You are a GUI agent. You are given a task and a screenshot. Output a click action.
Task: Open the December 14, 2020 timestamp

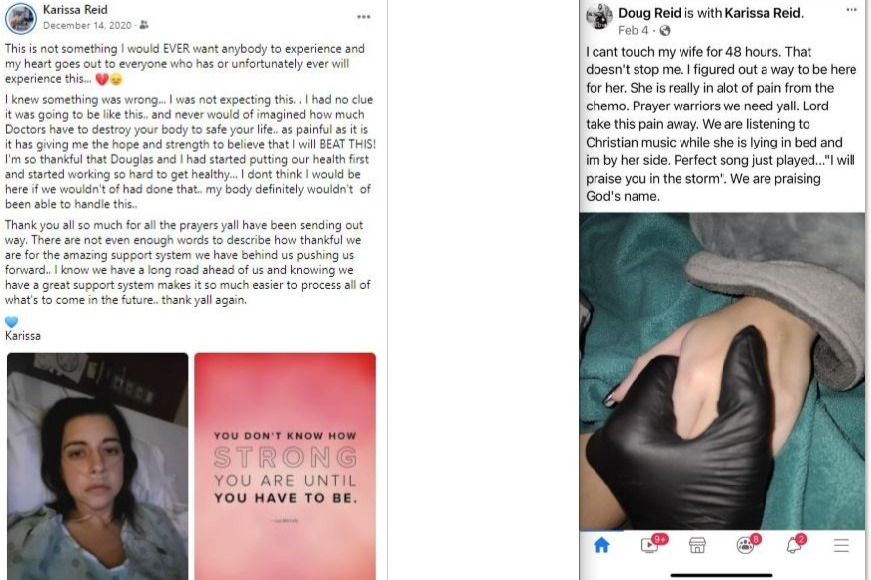[x=87, y=26]
